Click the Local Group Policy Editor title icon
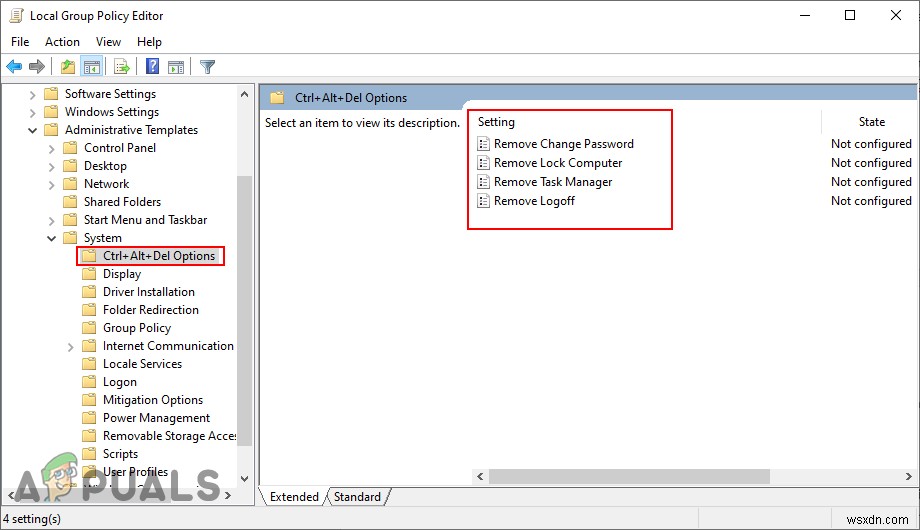This screenshot has width=920, height=530. pos(16,16)
